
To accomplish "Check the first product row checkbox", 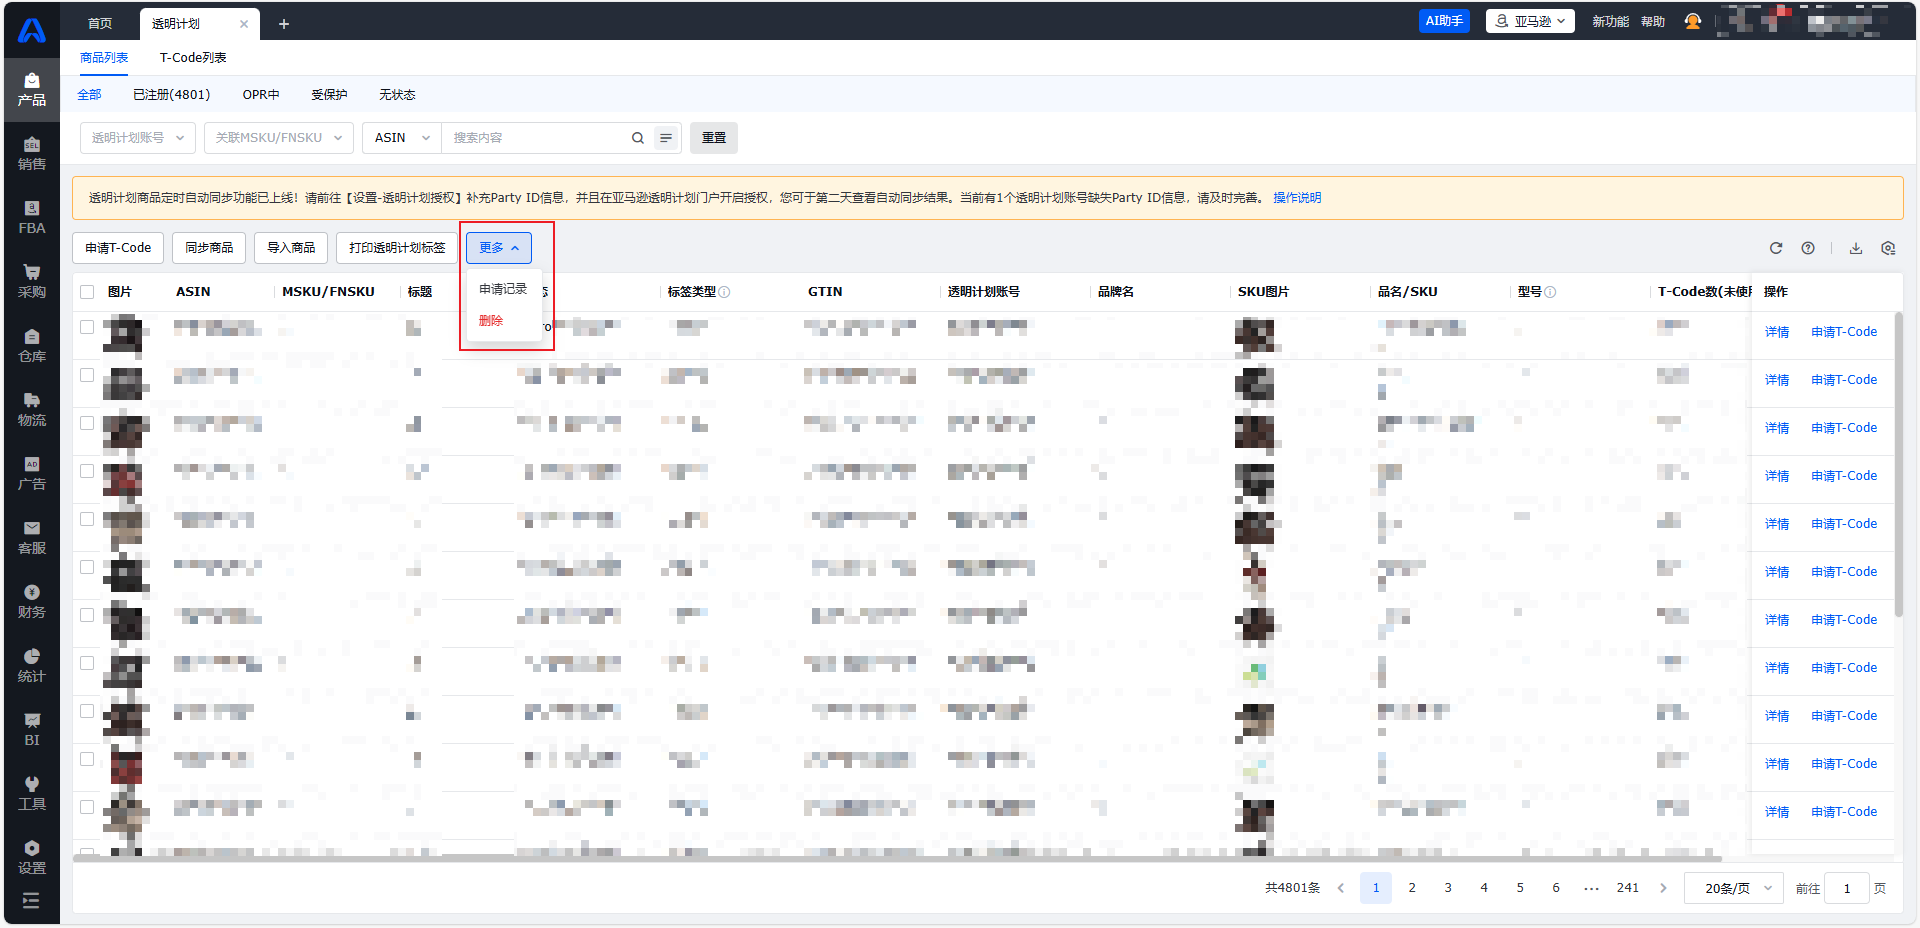I will (x=87, y=327).
